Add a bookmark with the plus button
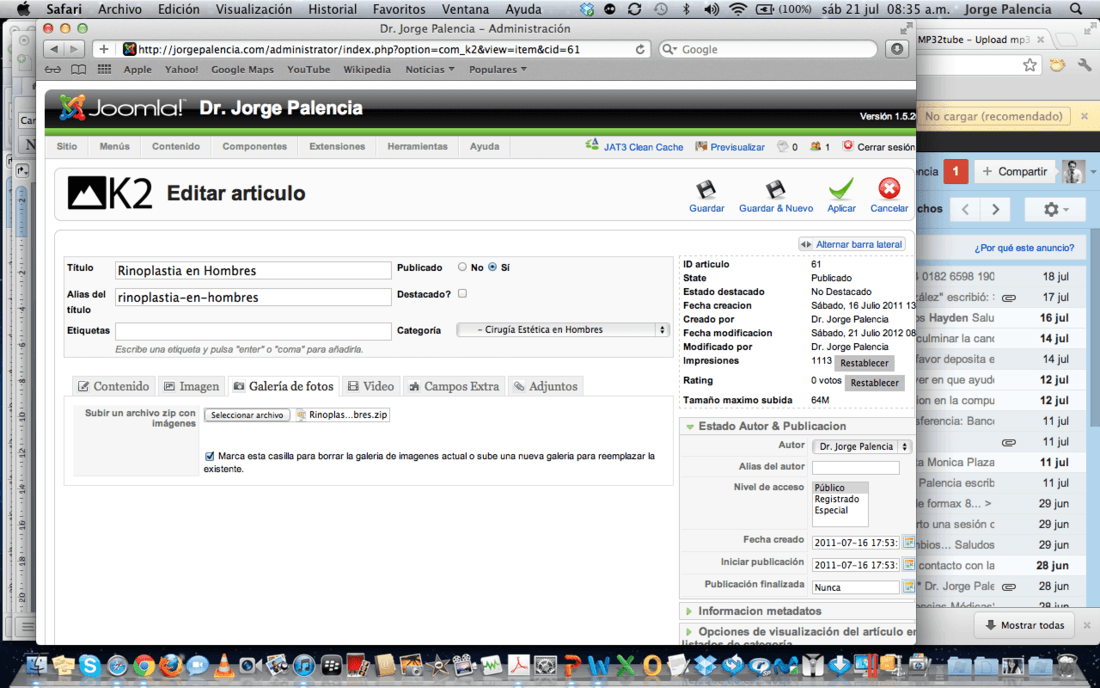Viewport: 1100px width, 688px height. (x=103, y=49)
